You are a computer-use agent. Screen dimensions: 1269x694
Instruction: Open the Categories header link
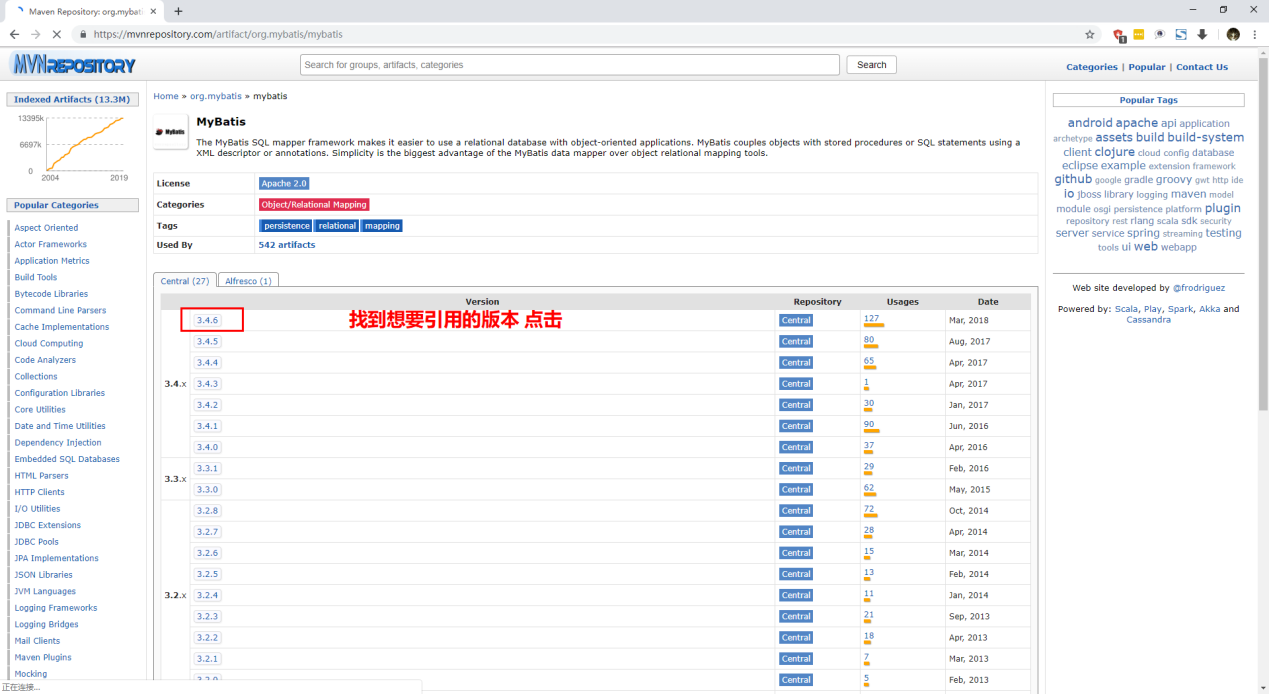coord(1092,67)
